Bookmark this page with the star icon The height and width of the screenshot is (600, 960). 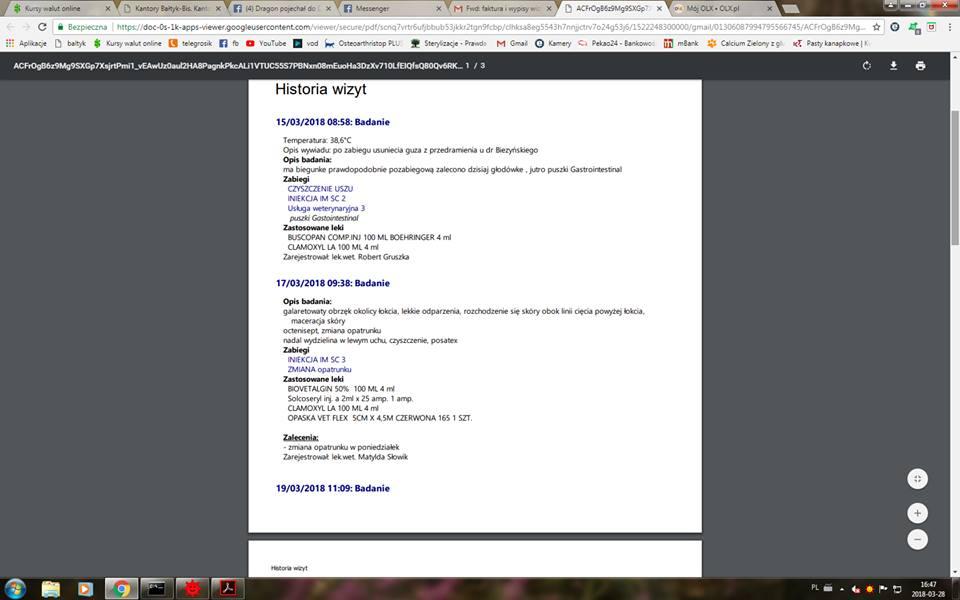[877, 27]
